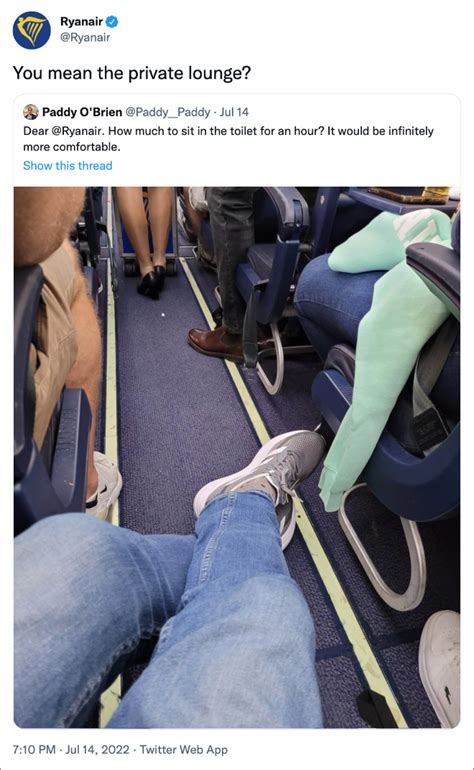Screen dimensions: 474x770
Task: Open the @Paddy_Paddy handle
Action: (168, 112)
